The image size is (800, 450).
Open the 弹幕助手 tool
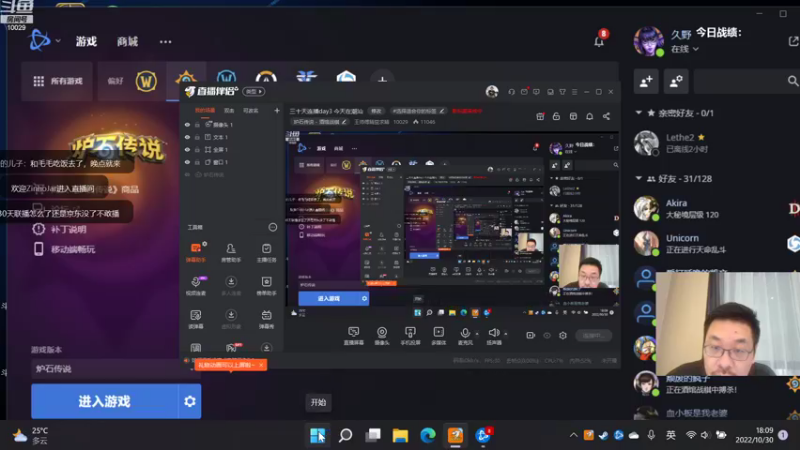point(196,253)
